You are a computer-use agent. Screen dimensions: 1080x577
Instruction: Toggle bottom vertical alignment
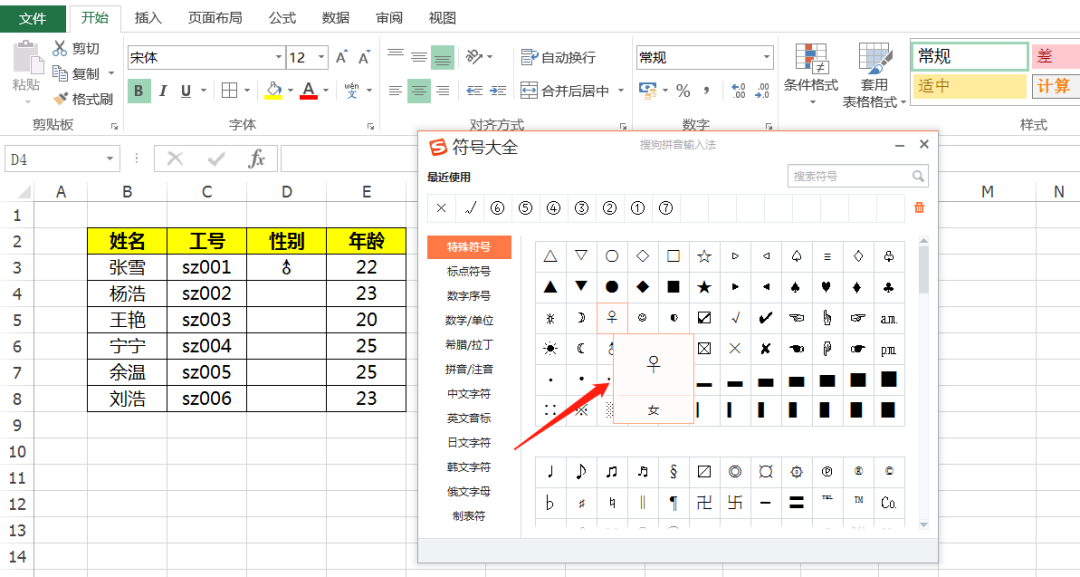pos(442,57)
